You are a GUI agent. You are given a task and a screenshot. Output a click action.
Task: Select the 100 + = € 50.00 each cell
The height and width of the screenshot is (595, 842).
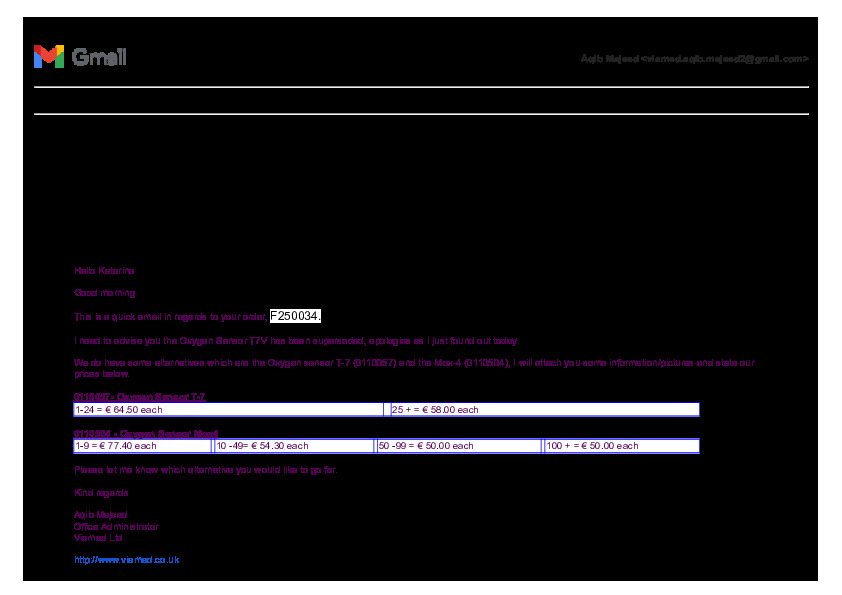pyautogui.click(x=621, y=446)
